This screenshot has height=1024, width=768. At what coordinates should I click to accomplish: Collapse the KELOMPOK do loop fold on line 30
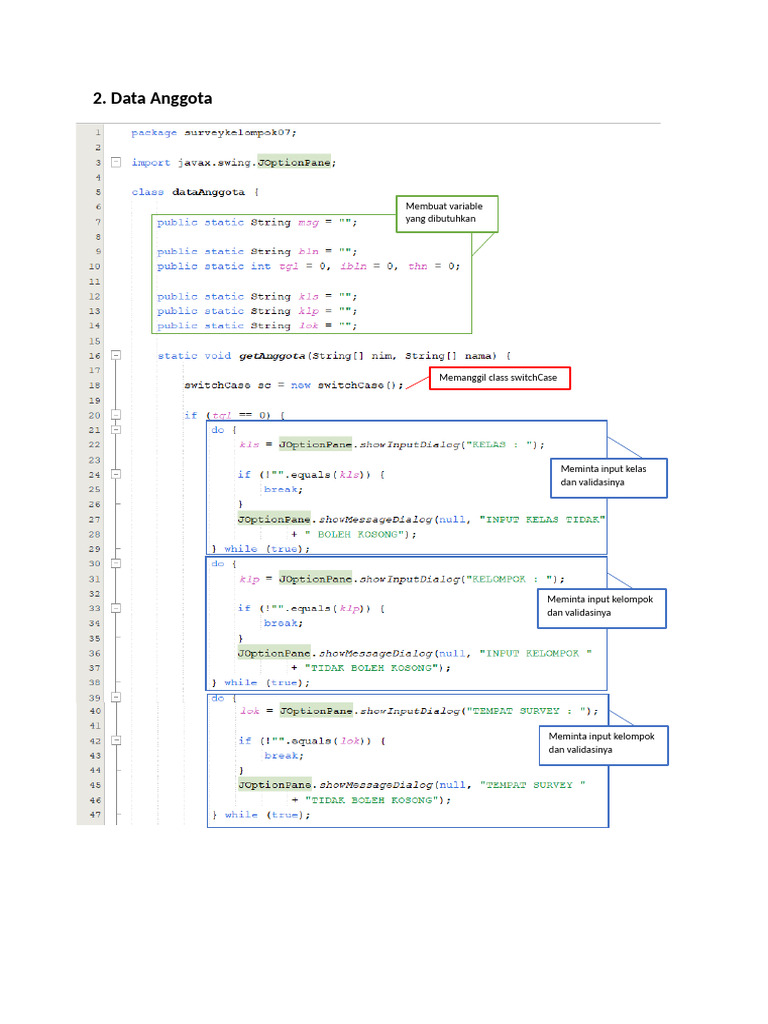(x=116, y=563)
